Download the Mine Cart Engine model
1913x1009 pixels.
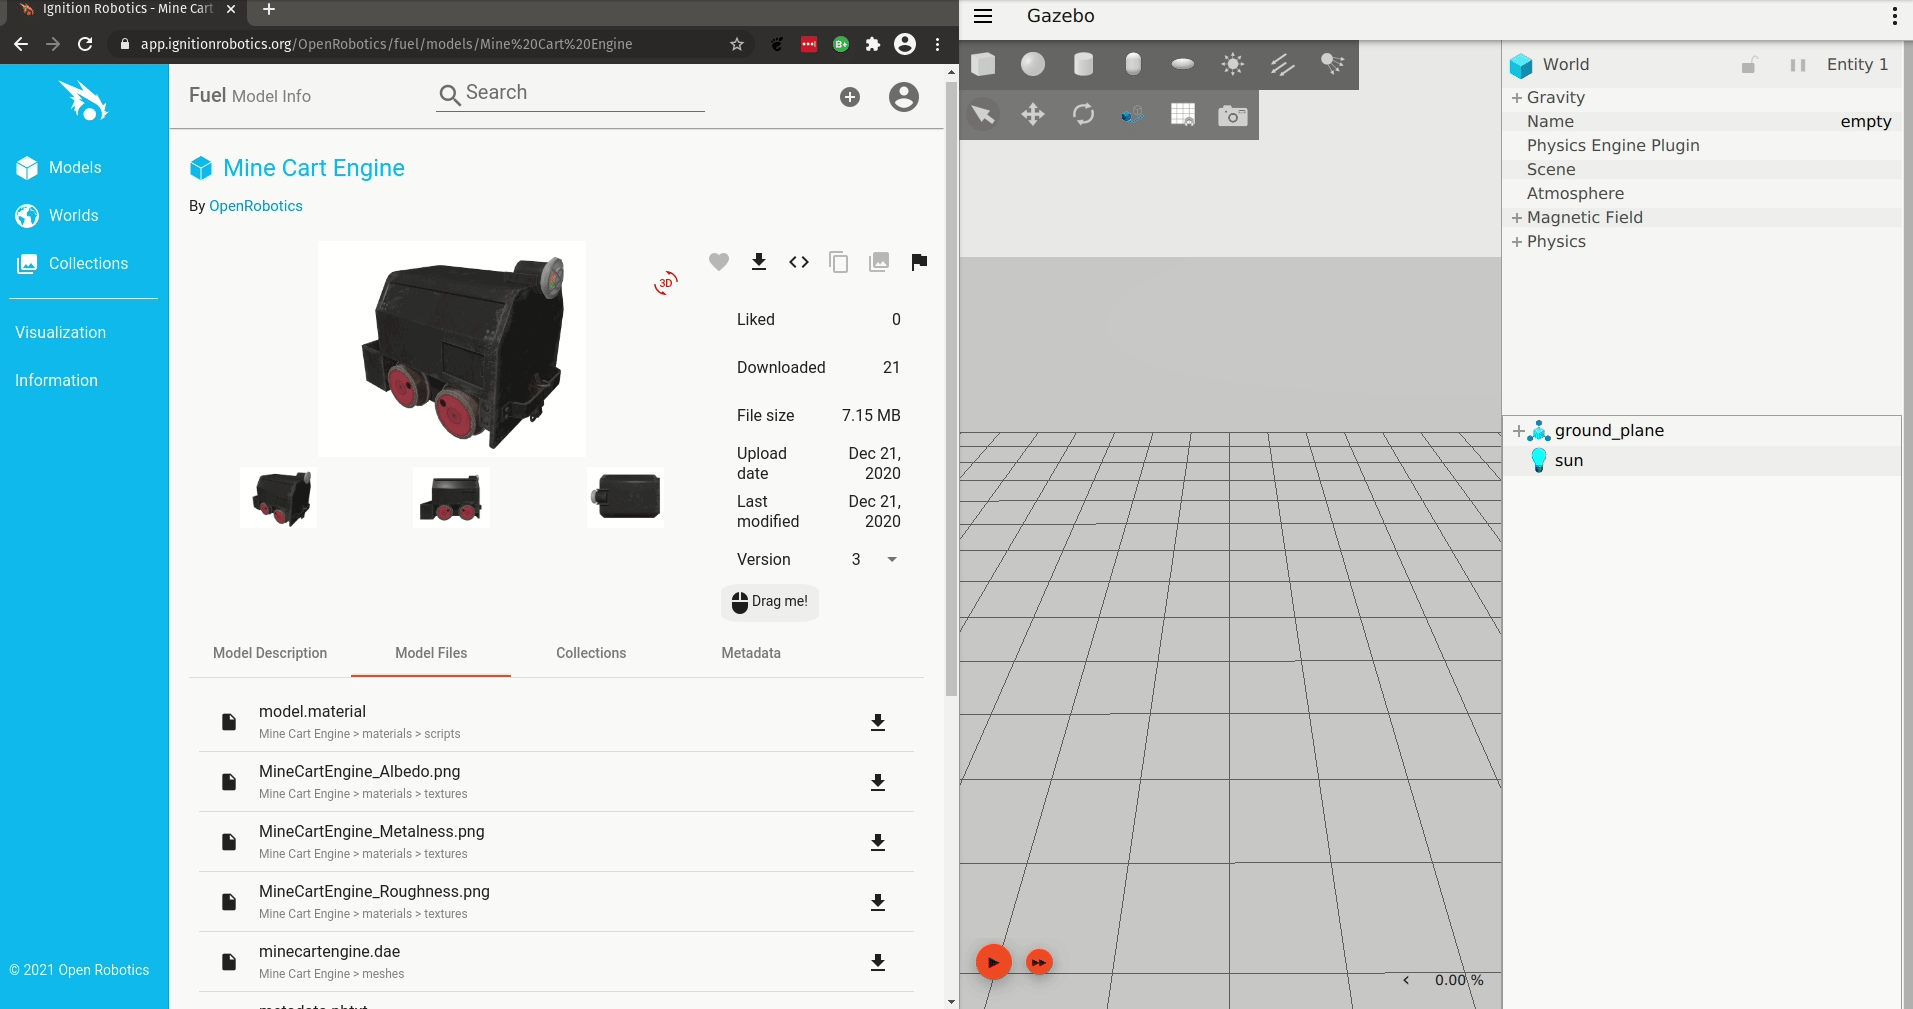pyautogui.click(x=759, y=262)
